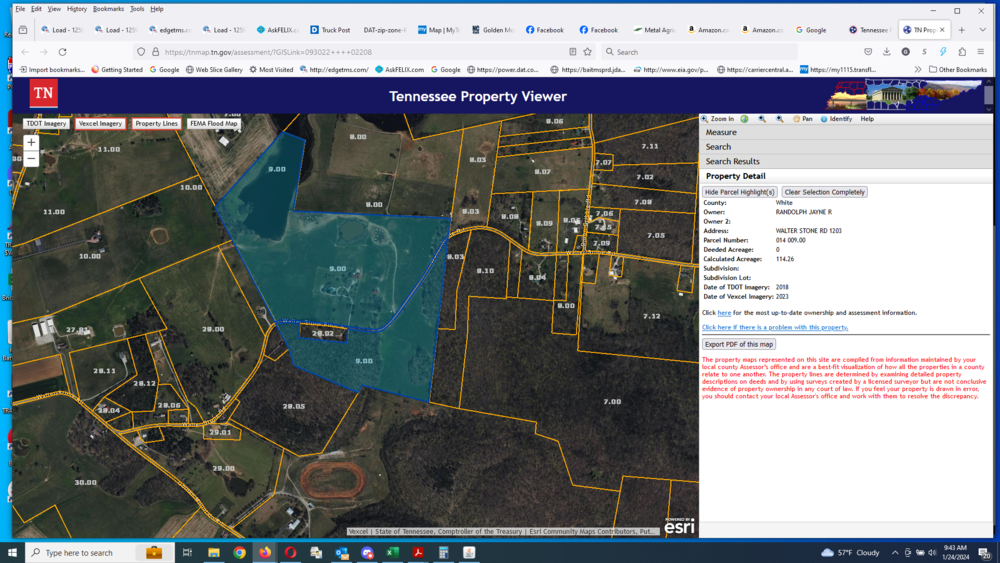Select the Identify info tool
The height and width of the screenshot is (563, 1000).
click(x=836, y=119)
